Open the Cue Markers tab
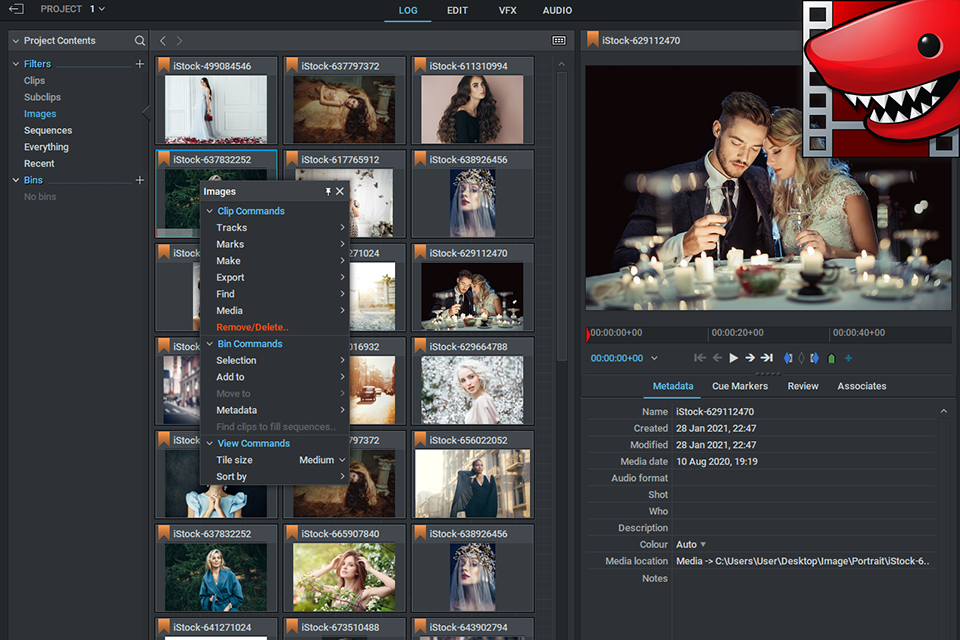 740,386
